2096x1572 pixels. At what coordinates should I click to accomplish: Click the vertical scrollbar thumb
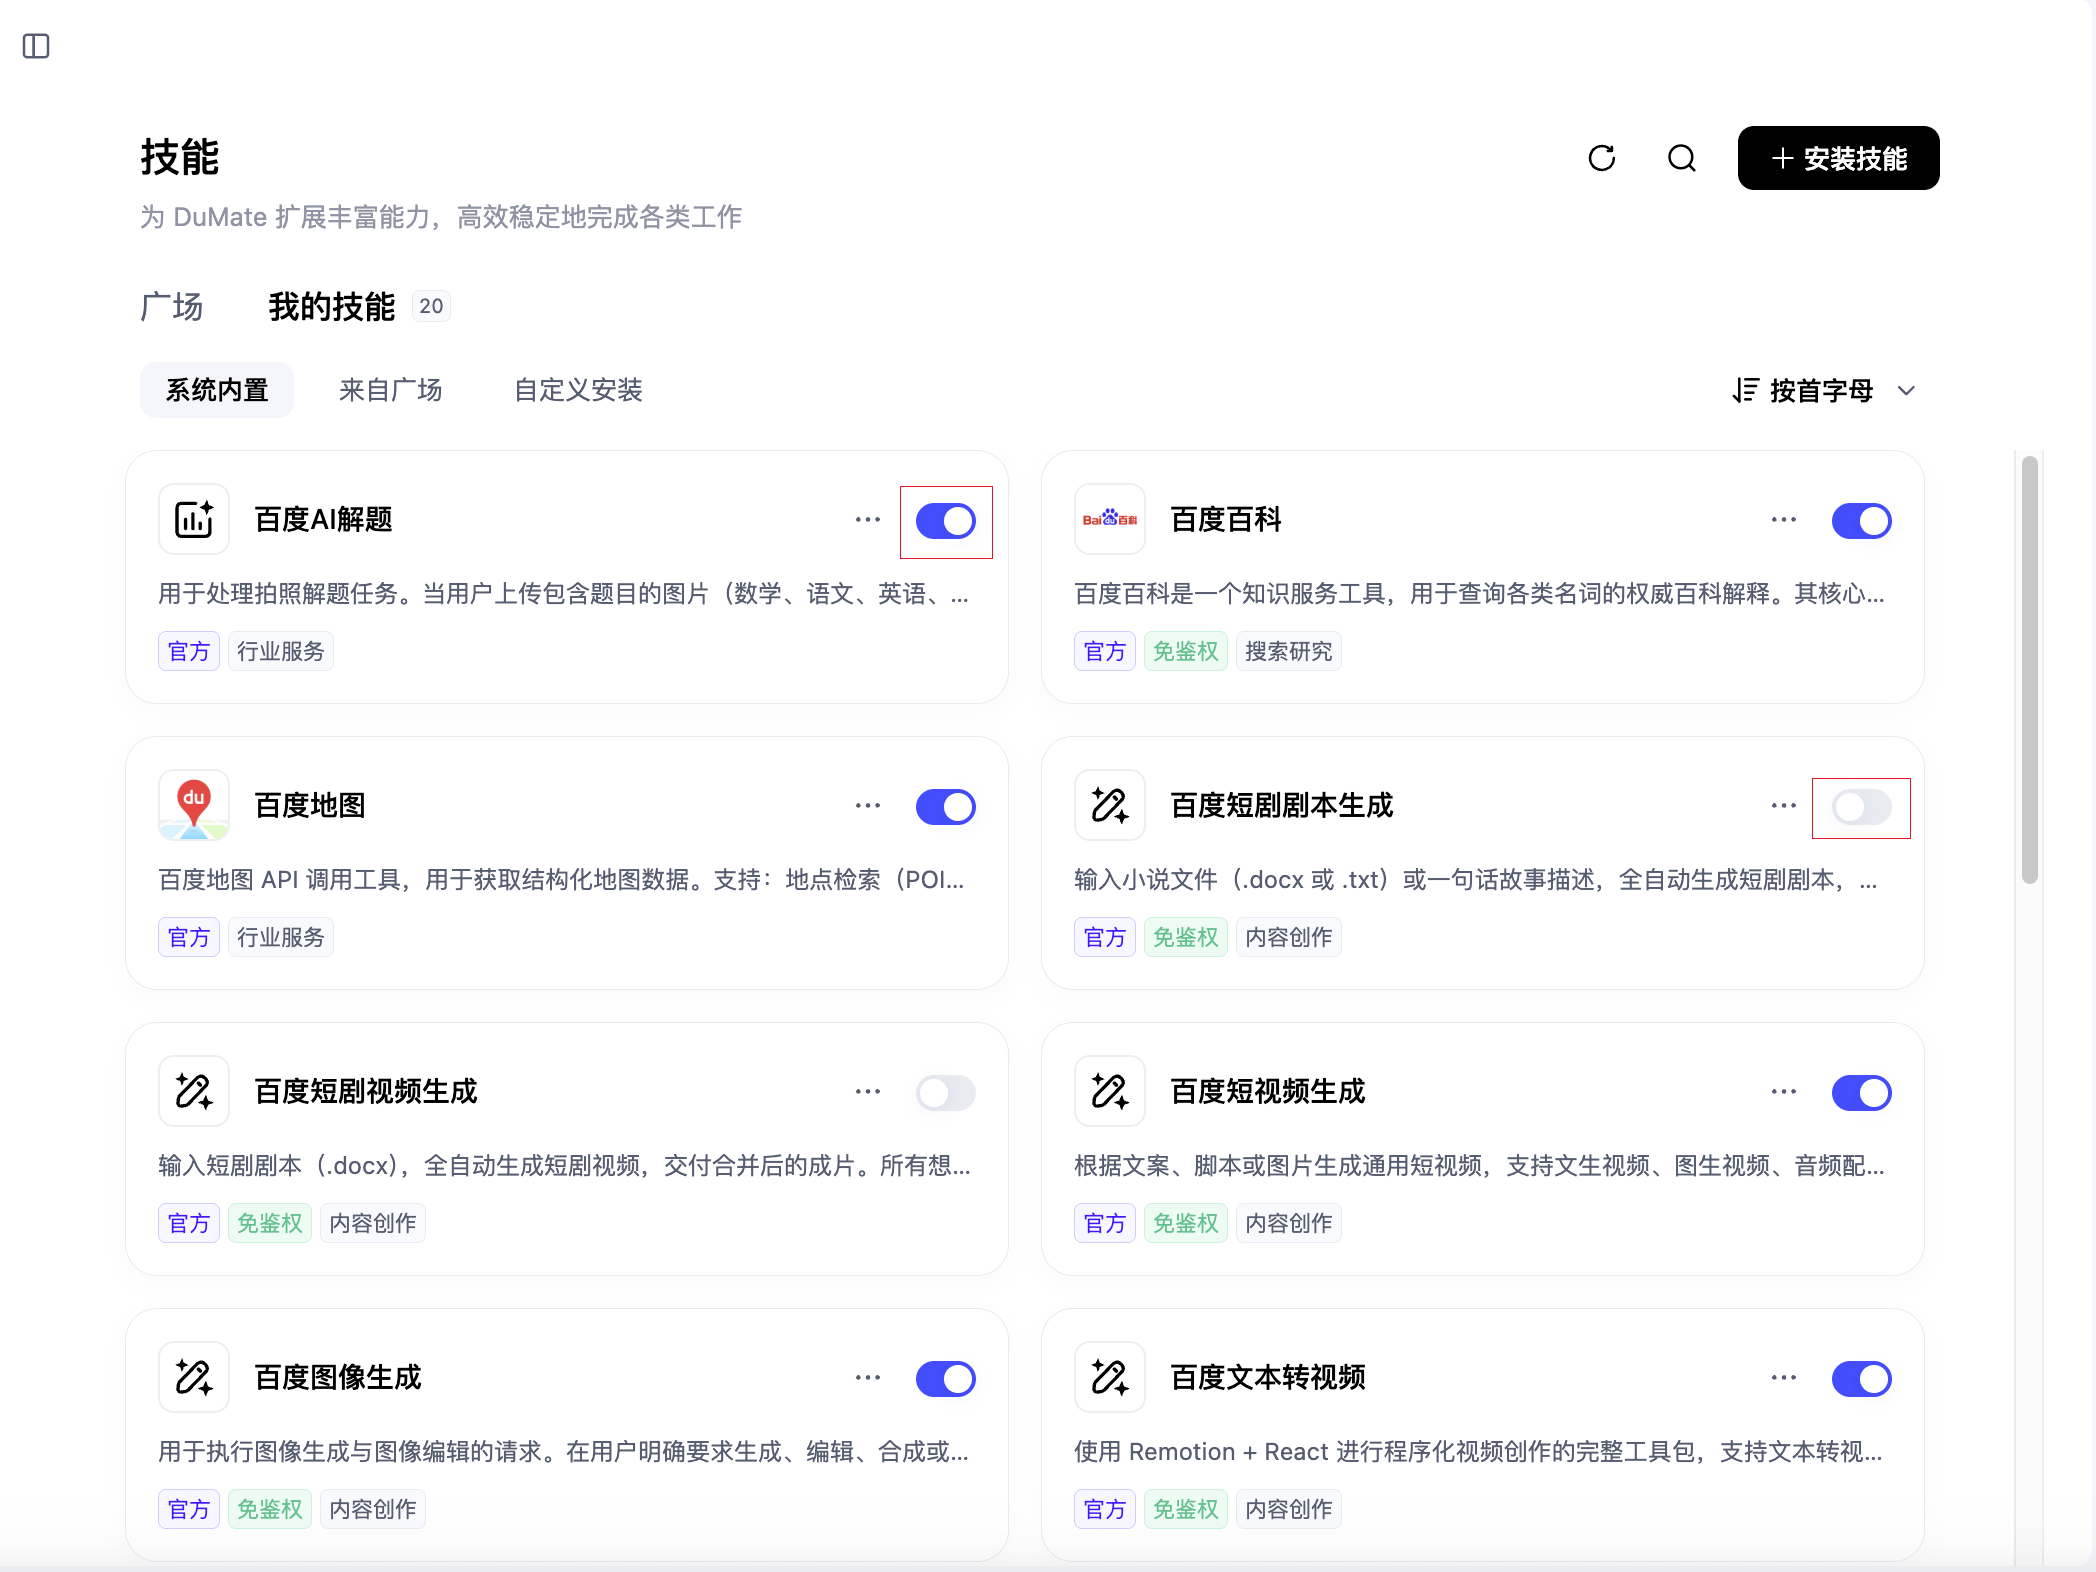[2029, 670]
